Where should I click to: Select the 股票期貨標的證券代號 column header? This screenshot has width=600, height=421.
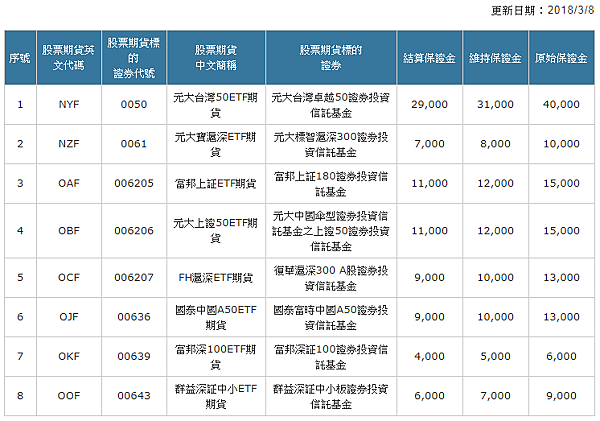pos(134,58)
